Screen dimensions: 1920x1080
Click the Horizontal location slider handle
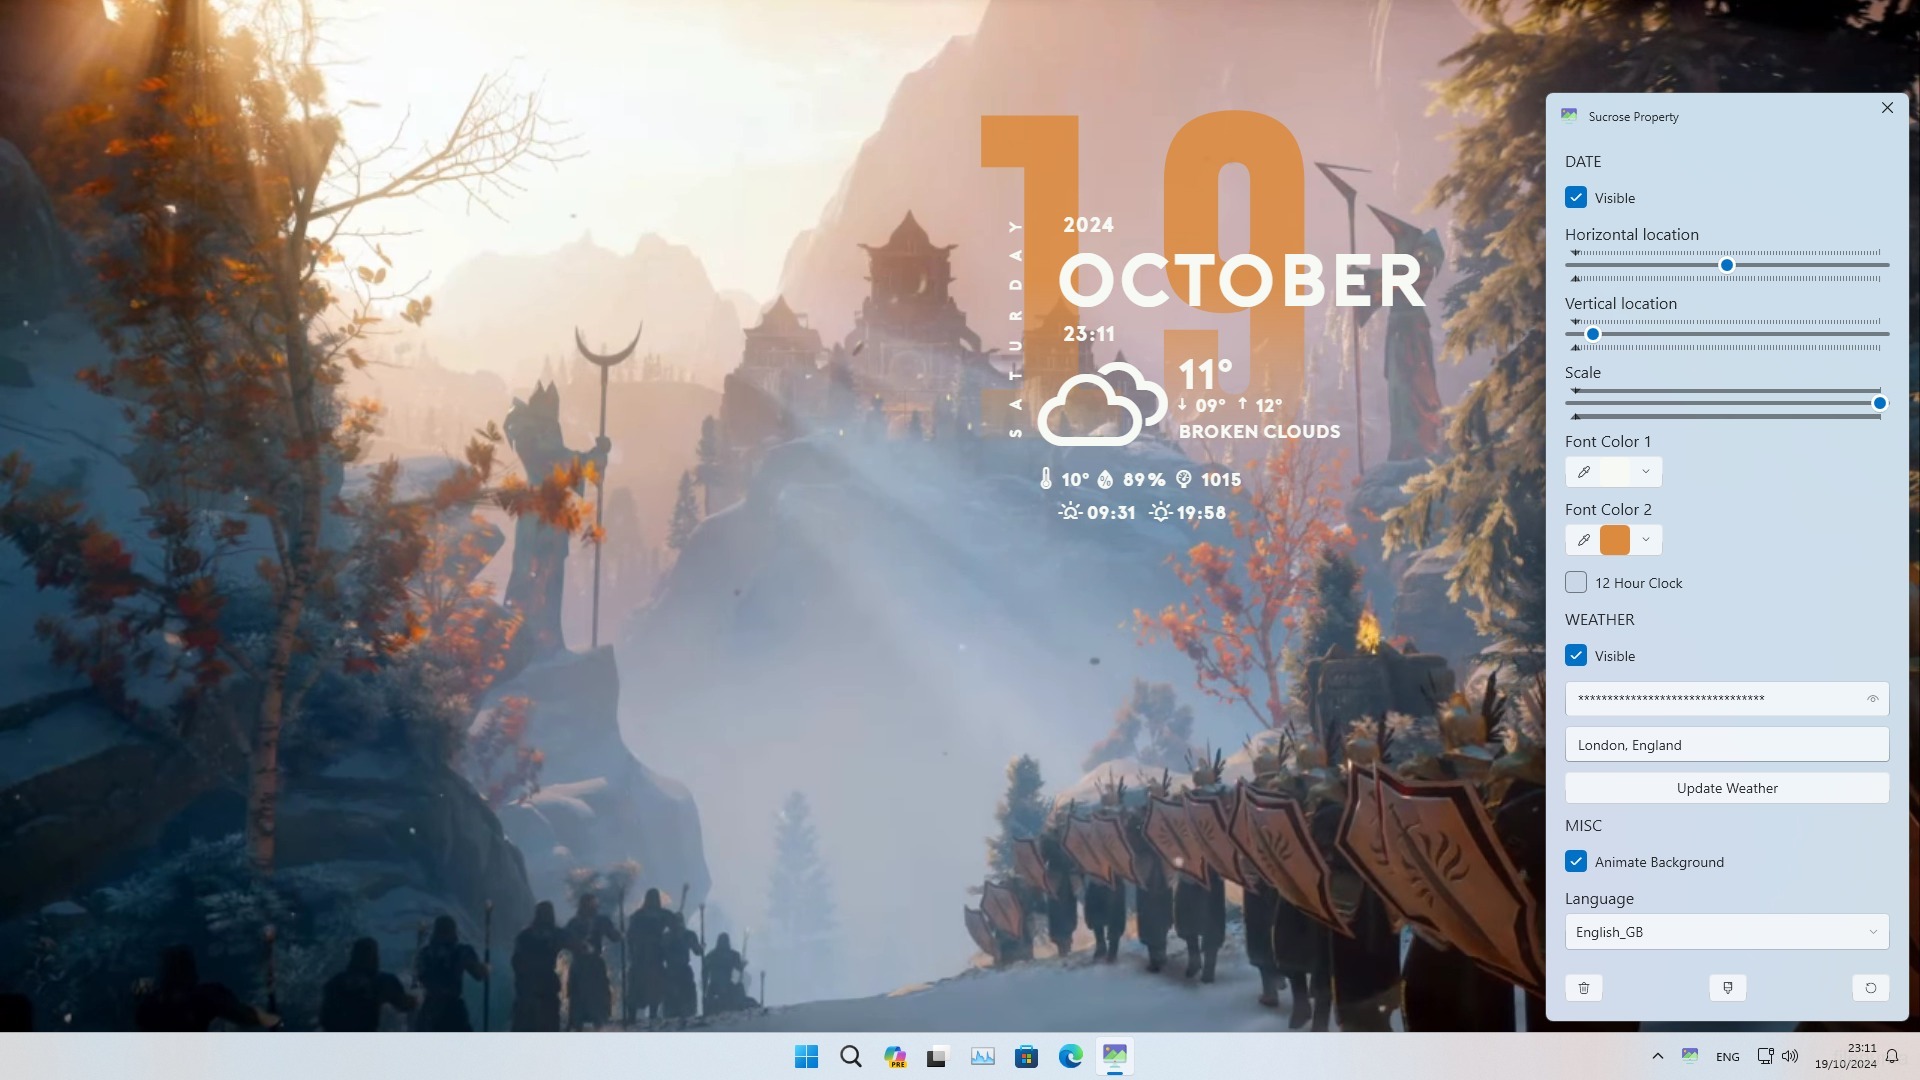click(x=1726, y=265)
